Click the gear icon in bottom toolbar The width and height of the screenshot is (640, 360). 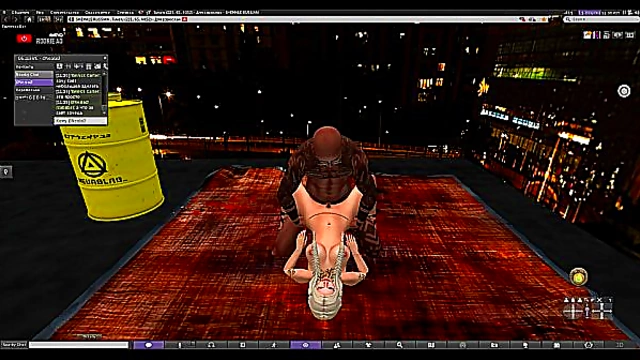[588, 345]
